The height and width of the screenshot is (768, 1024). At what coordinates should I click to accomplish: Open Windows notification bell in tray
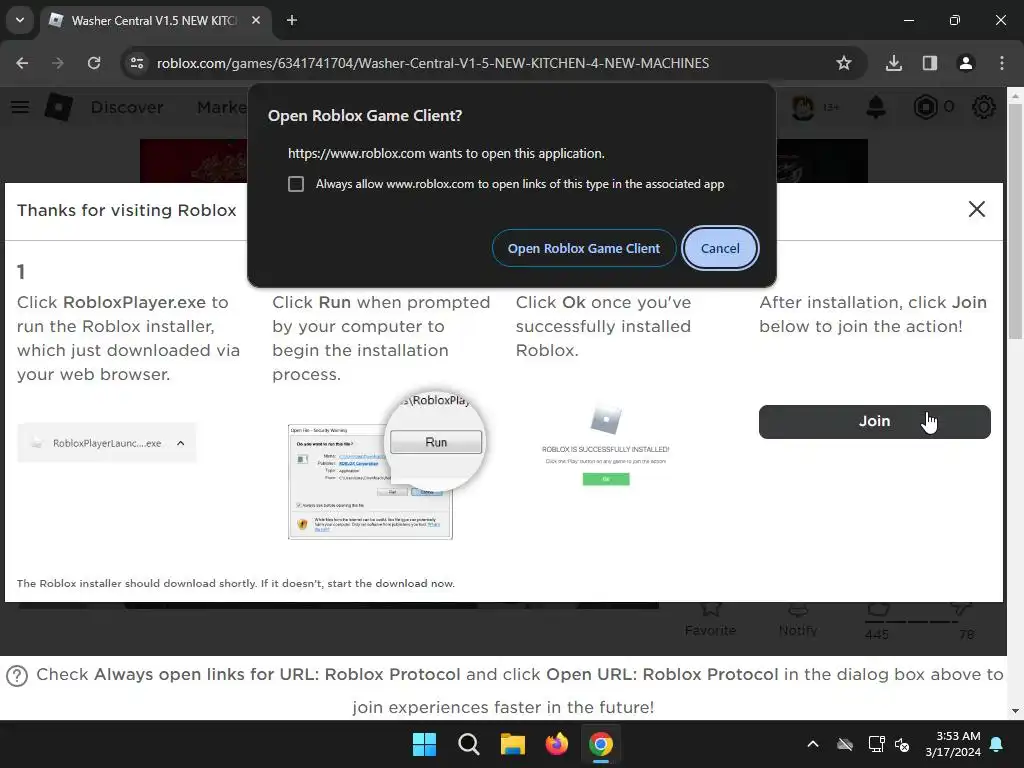(x=997, y=744)
